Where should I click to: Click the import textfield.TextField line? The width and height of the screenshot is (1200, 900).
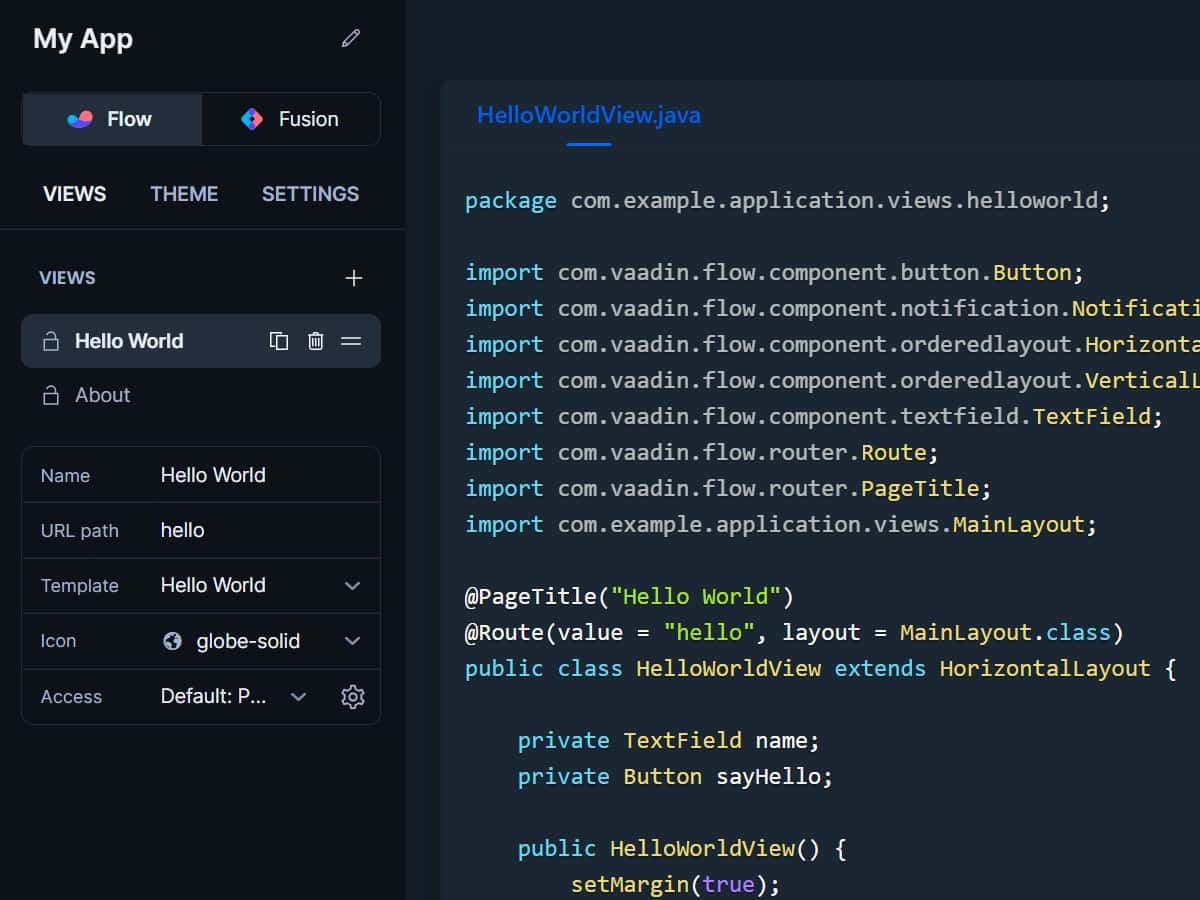click(x=814, y=417)
